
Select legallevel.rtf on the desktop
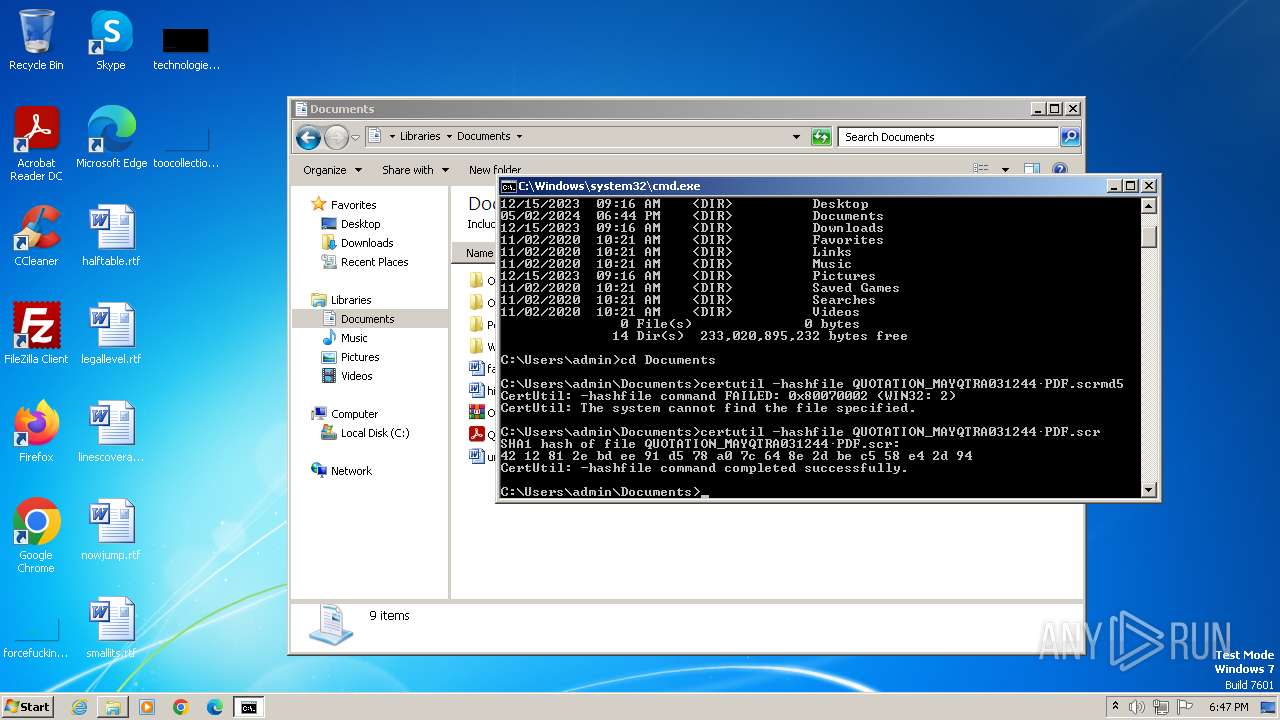coord(111,334)
